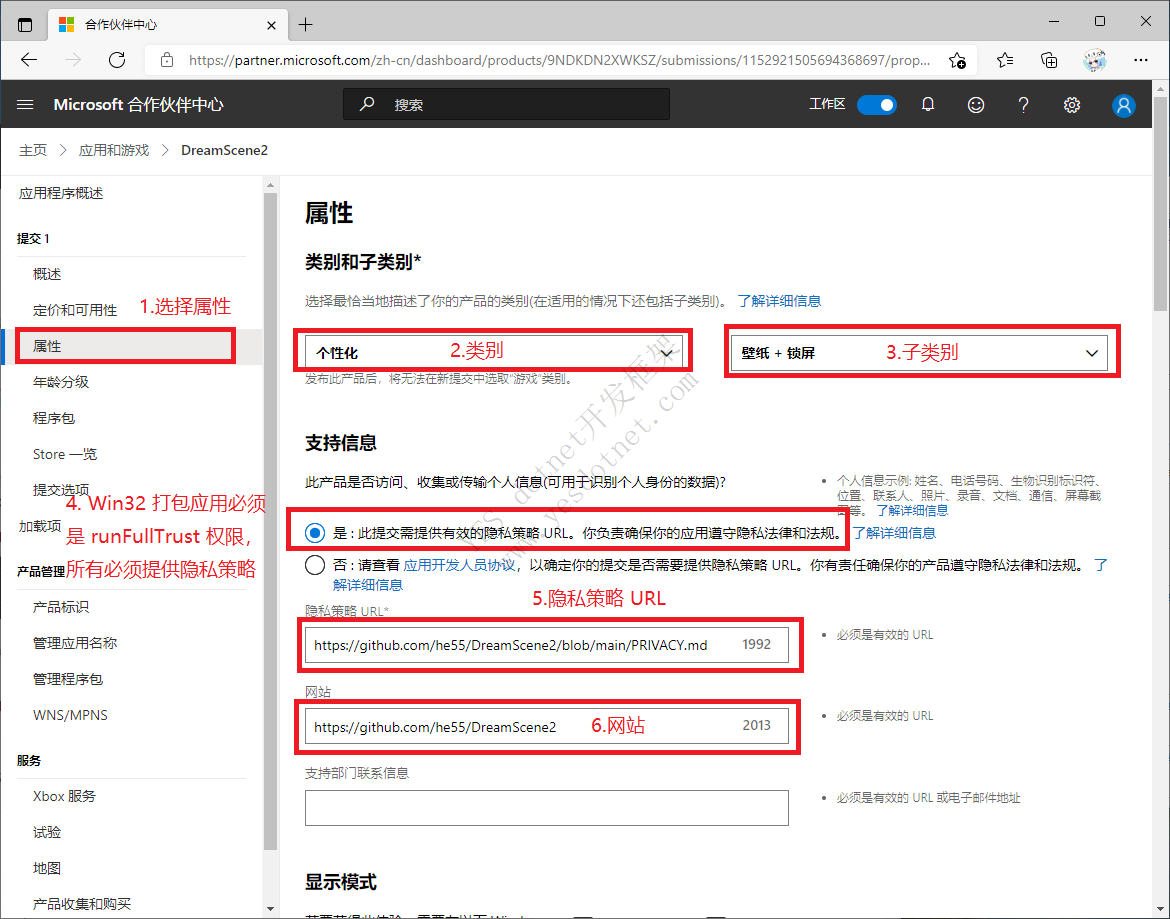
Task: Open the favorites list icon
Action: point(1005,60)
